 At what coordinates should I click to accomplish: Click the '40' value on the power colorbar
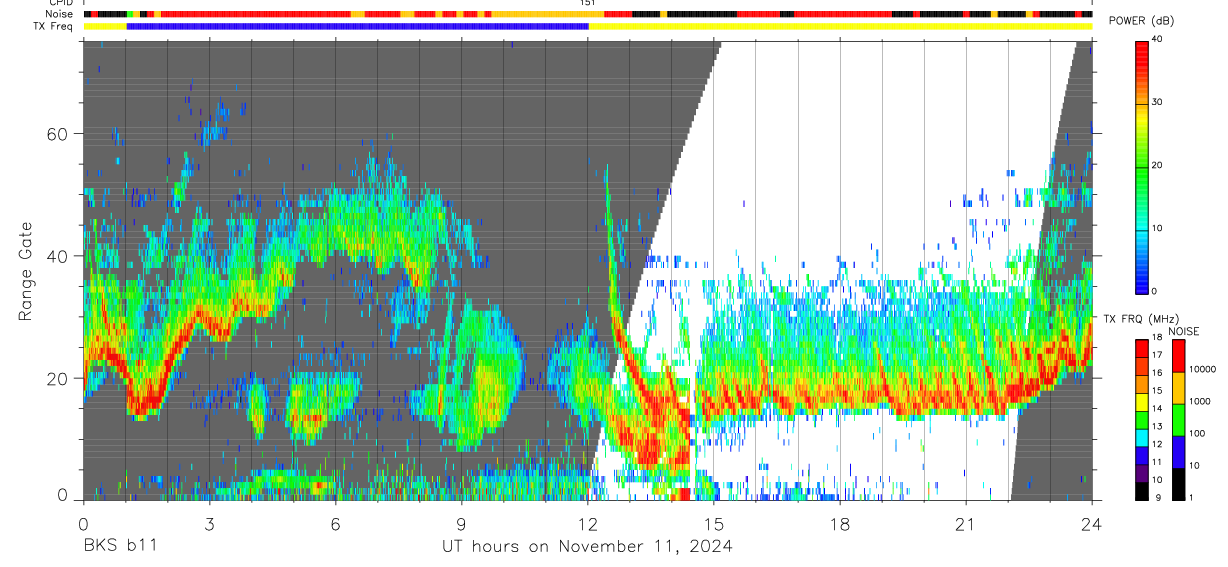1158,40
